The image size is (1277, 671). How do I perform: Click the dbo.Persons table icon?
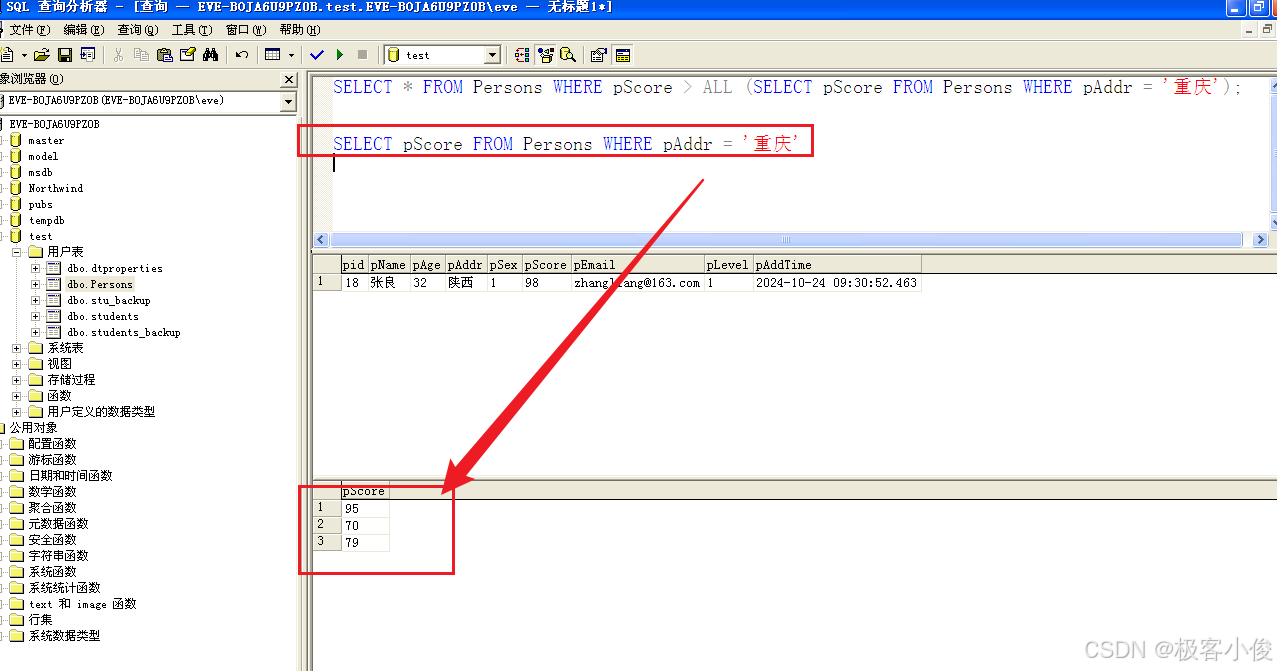pos(53,284)
